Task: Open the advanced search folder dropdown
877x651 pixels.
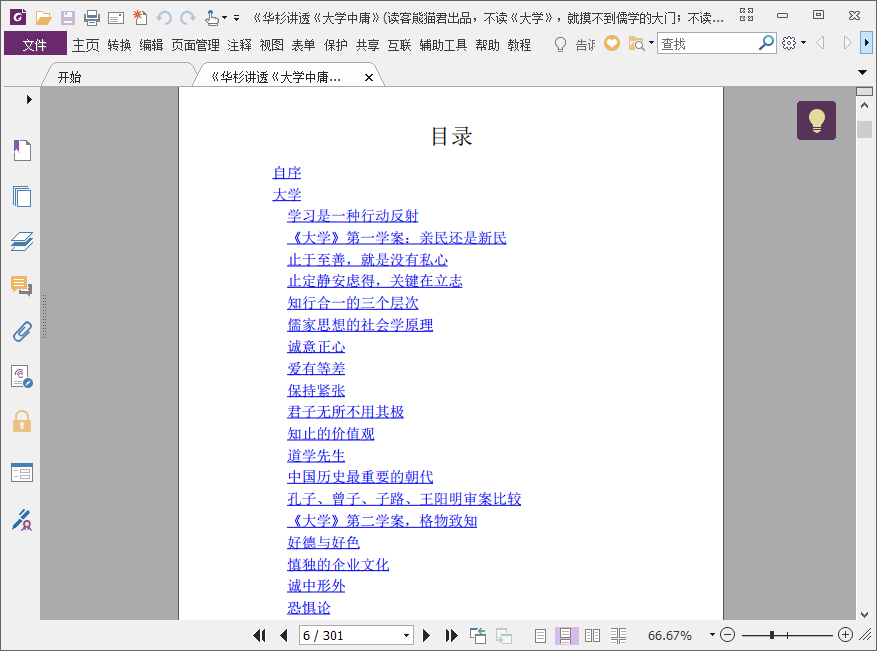Action: tap(651, 43)
